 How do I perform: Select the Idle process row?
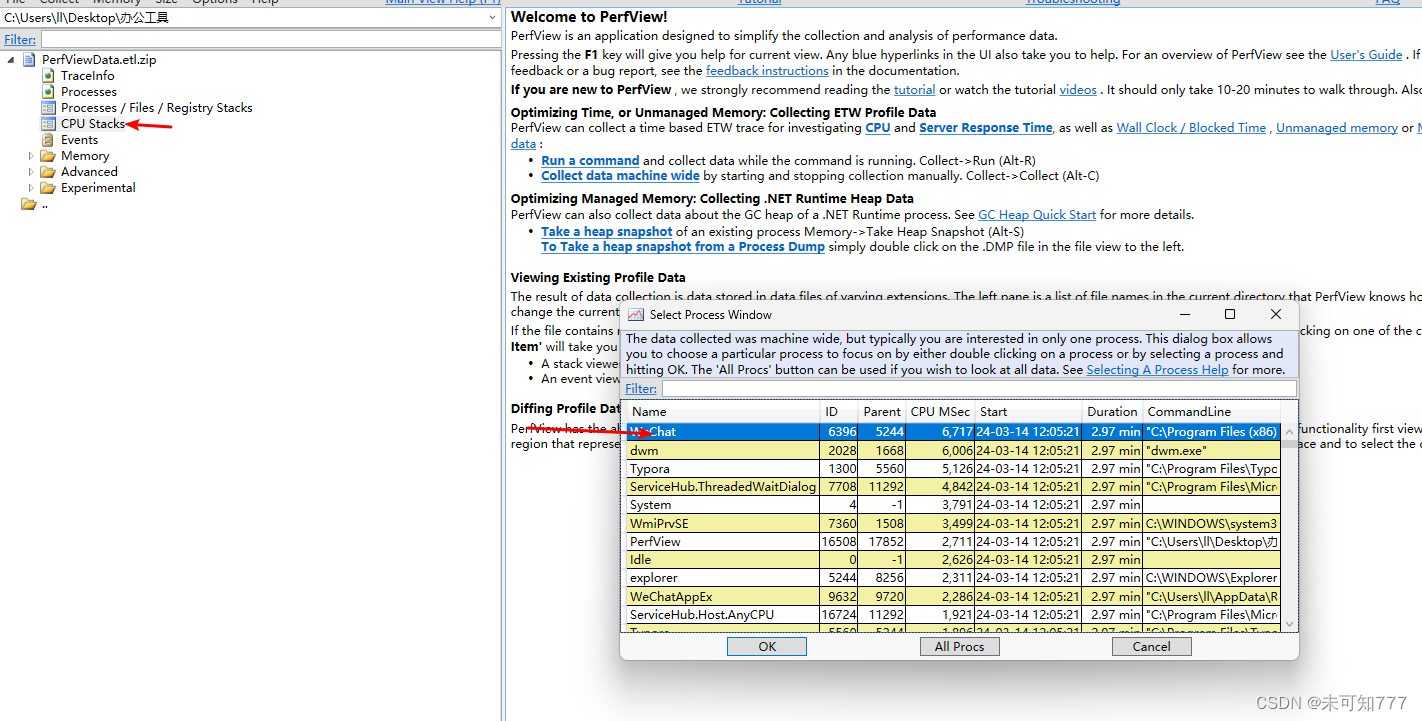[954, 560]
